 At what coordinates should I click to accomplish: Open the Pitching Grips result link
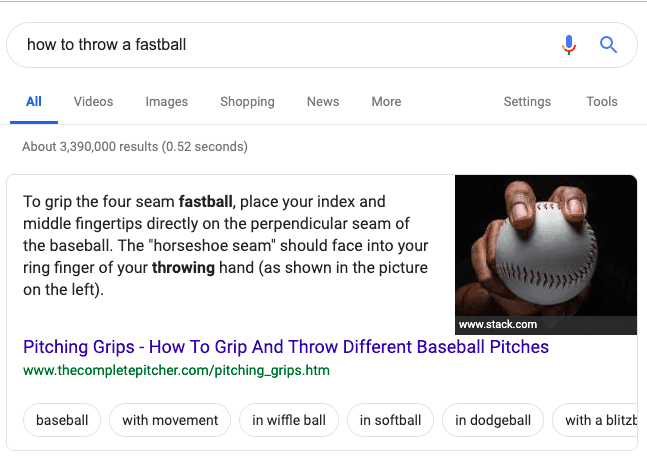(x=286, y=348)
